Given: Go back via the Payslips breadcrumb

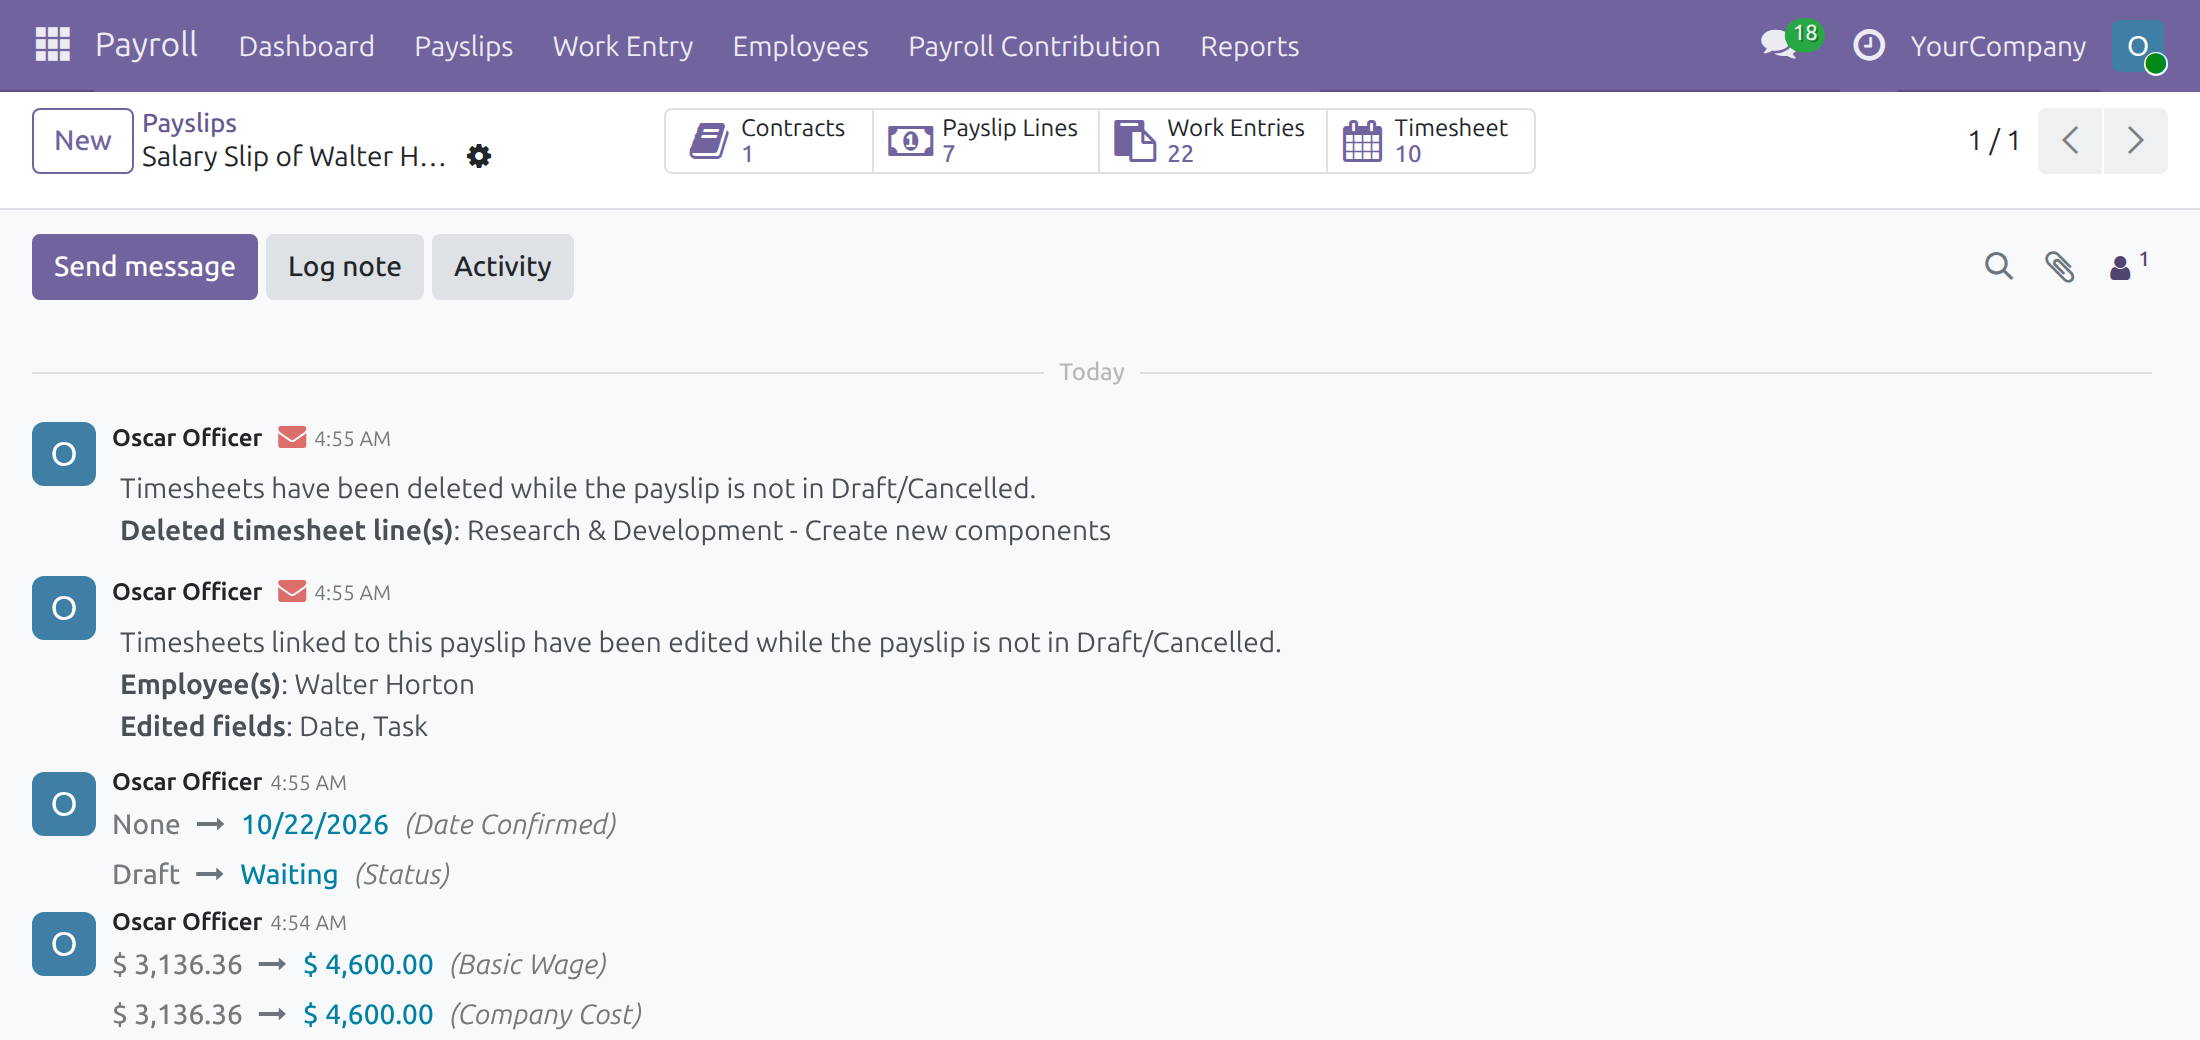Looking at the screenshot, I should tap(189, 123).
